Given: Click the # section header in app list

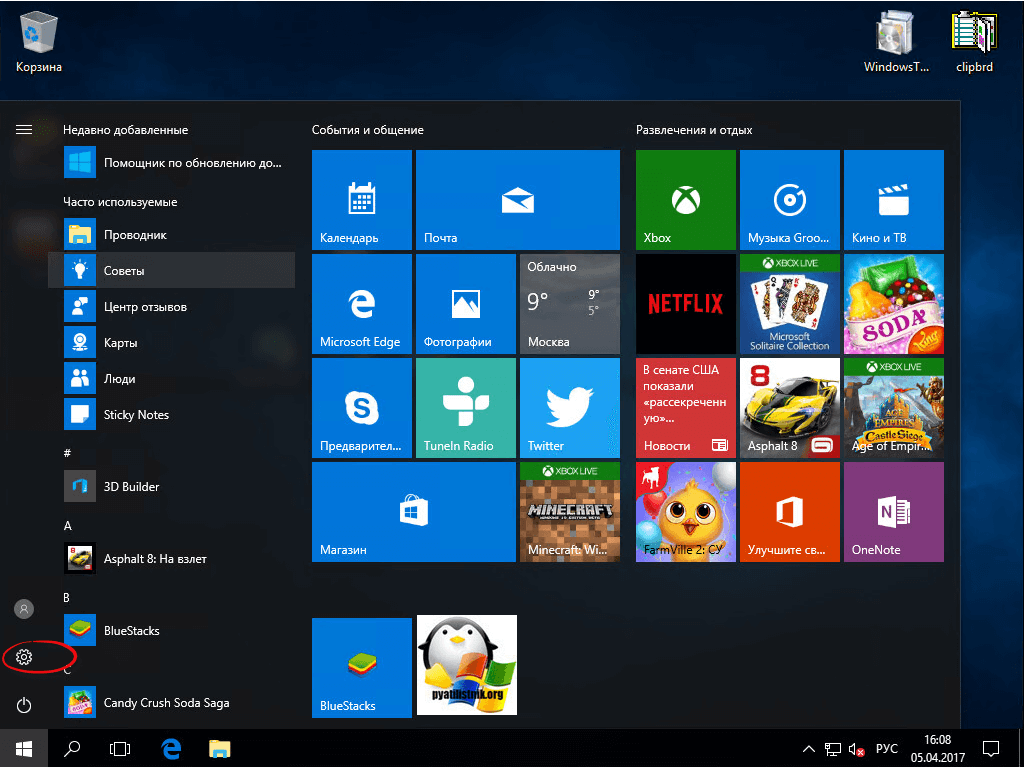Looking at the screenshot, I should (68, 453).
